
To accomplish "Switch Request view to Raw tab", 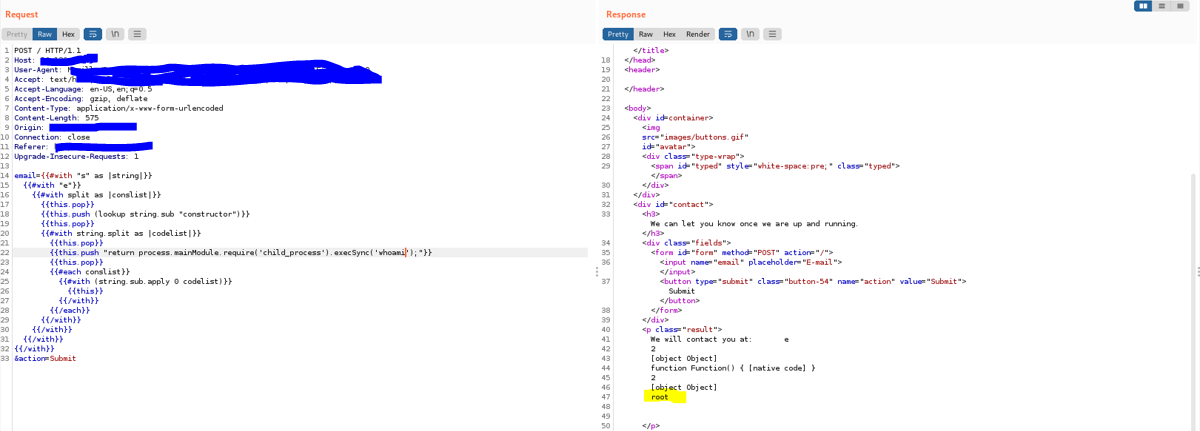I will (x=45, y=34).
